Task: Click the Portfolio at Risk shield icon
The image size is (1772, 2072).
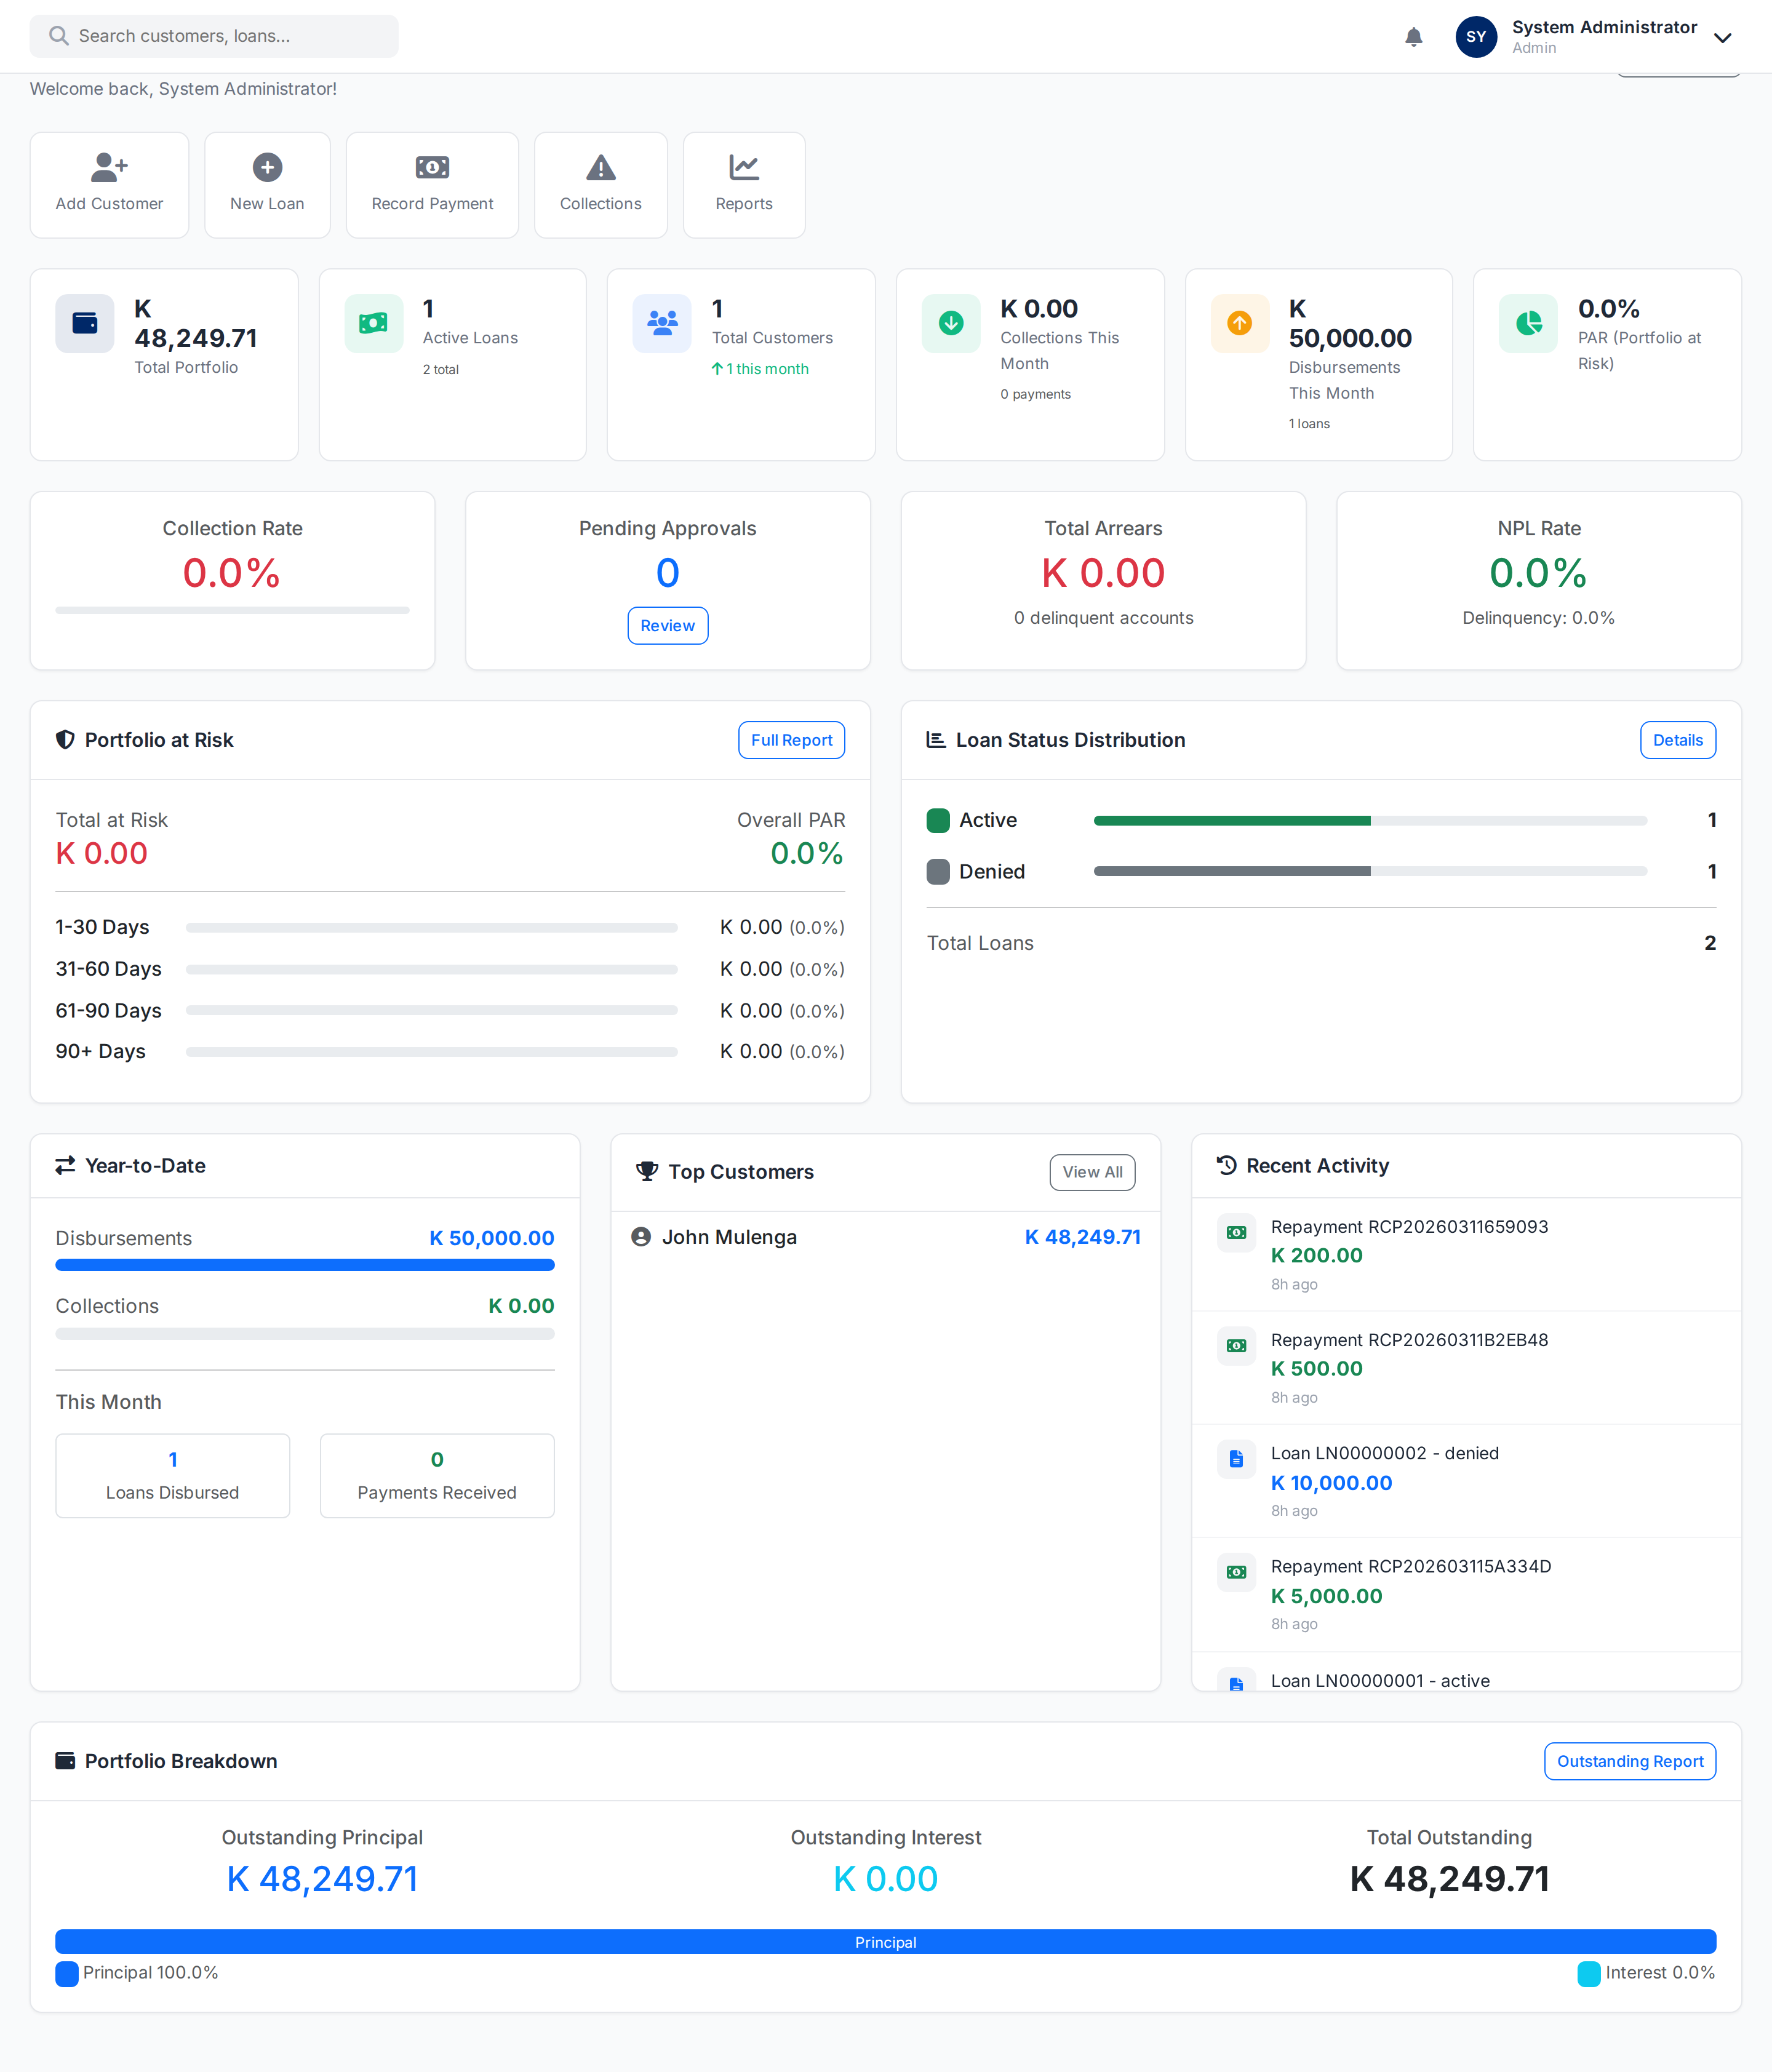Action: click(x=64, y=740)
